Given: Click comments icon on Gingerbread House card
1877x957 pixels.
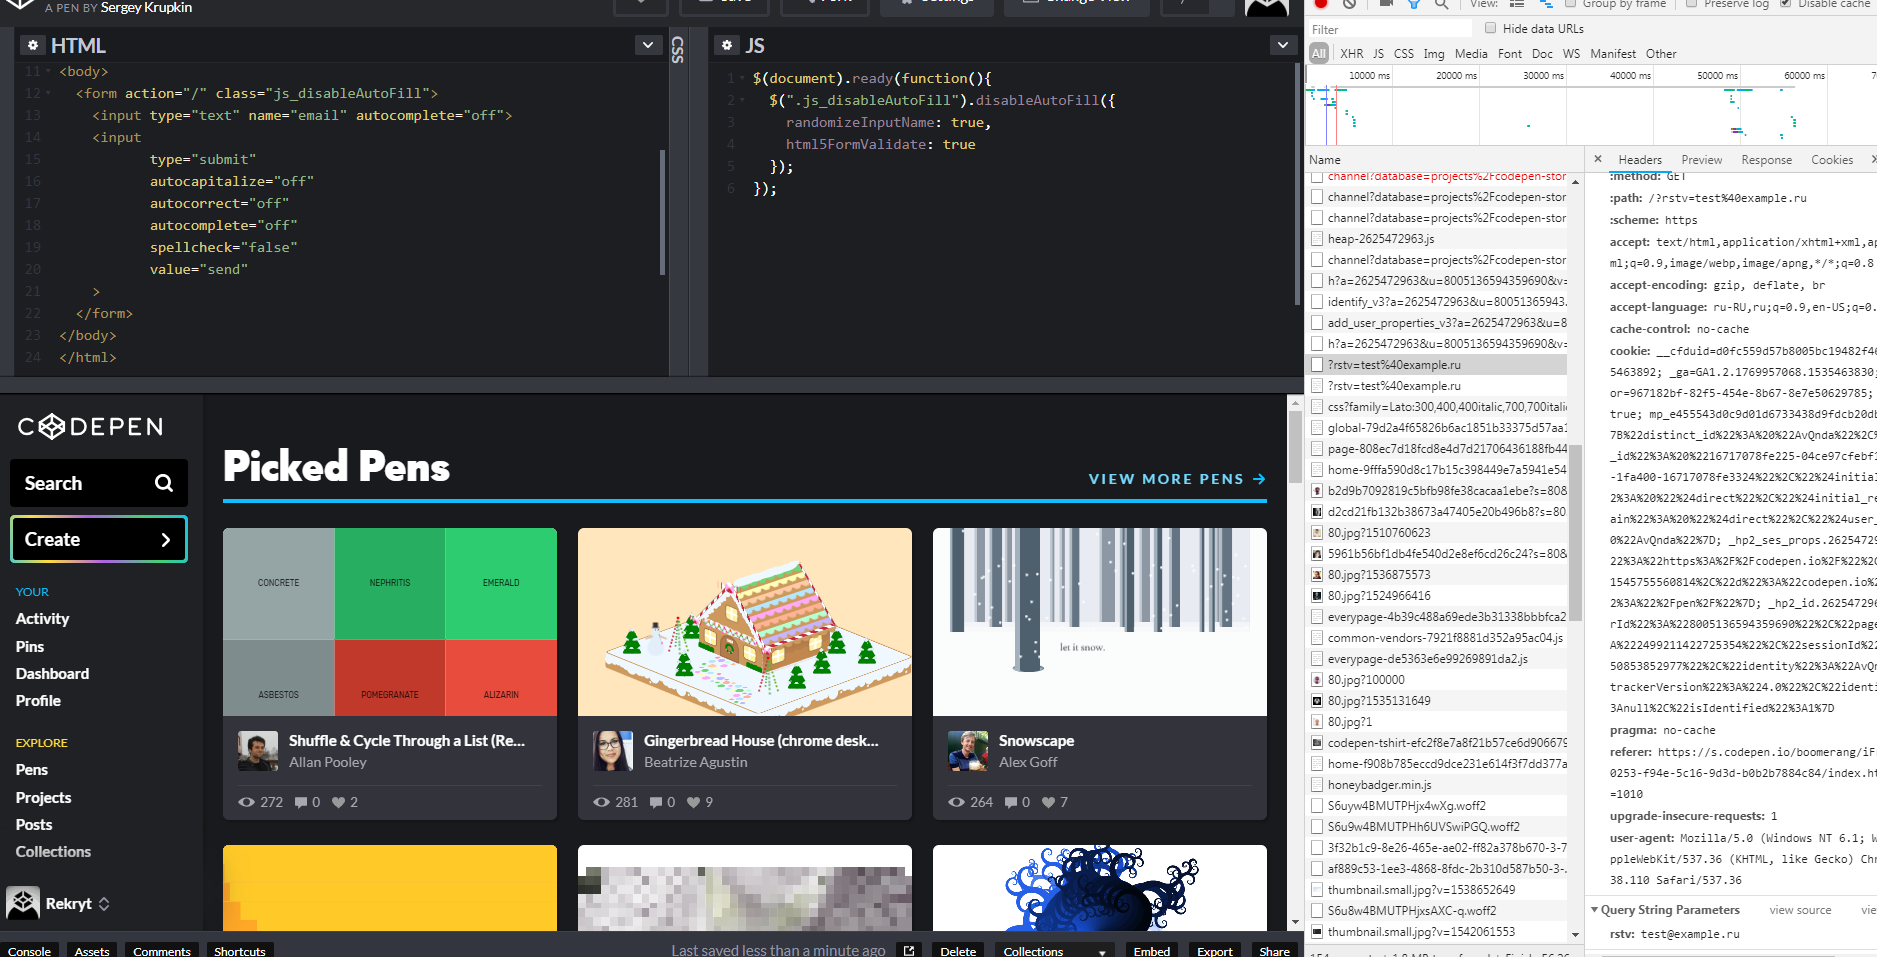Looking at the screenshot, I should coord(656,802).
